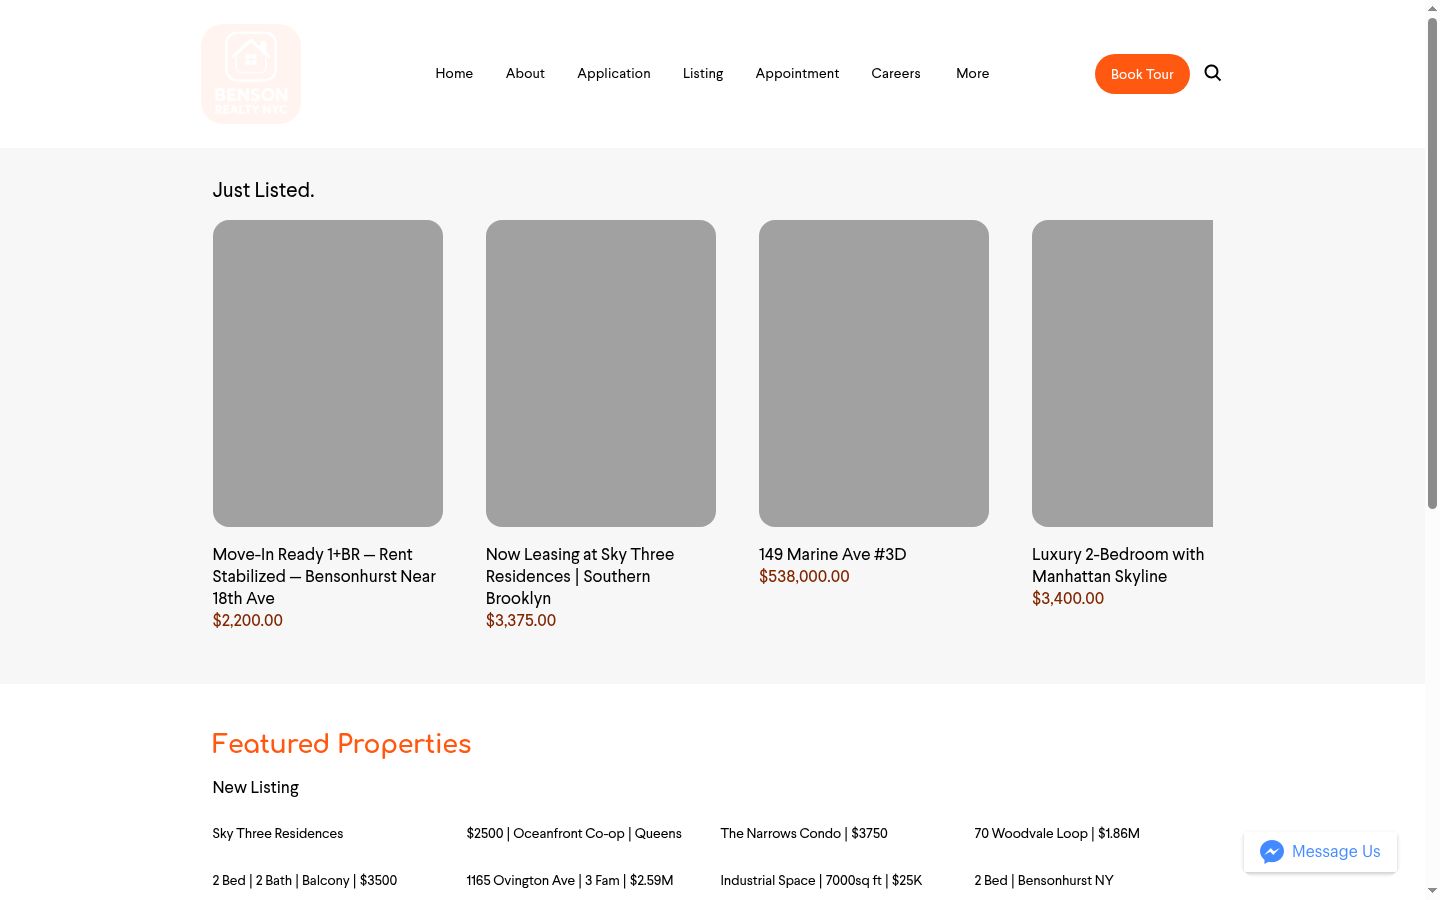Click the 149 Marine Ave #3D title

coord(833,554)
